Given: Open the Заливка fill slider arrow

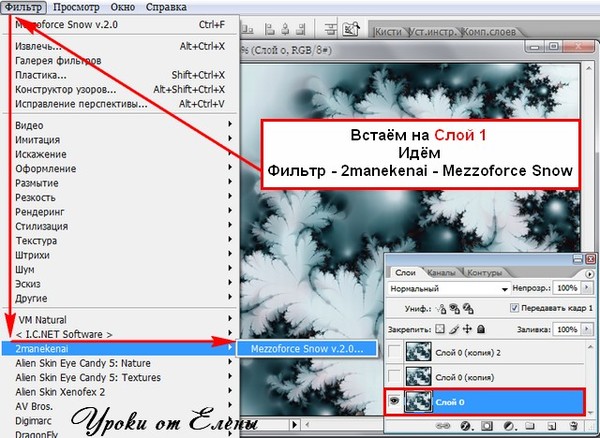Looking at the screenshot, I should click(587, 329).
